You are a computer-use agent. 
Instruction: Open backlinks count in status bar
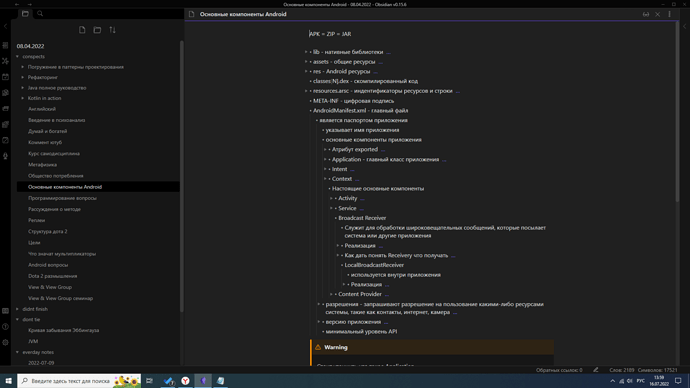point(559,370)
